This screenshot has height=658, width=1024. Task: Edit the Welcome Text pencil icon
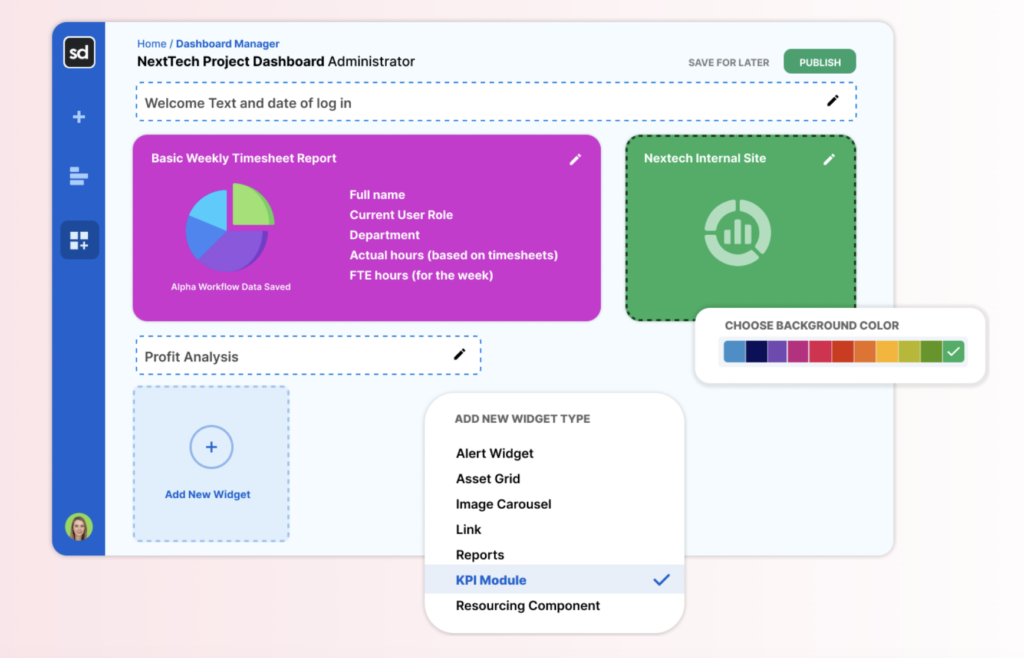[x=833, y=101]
